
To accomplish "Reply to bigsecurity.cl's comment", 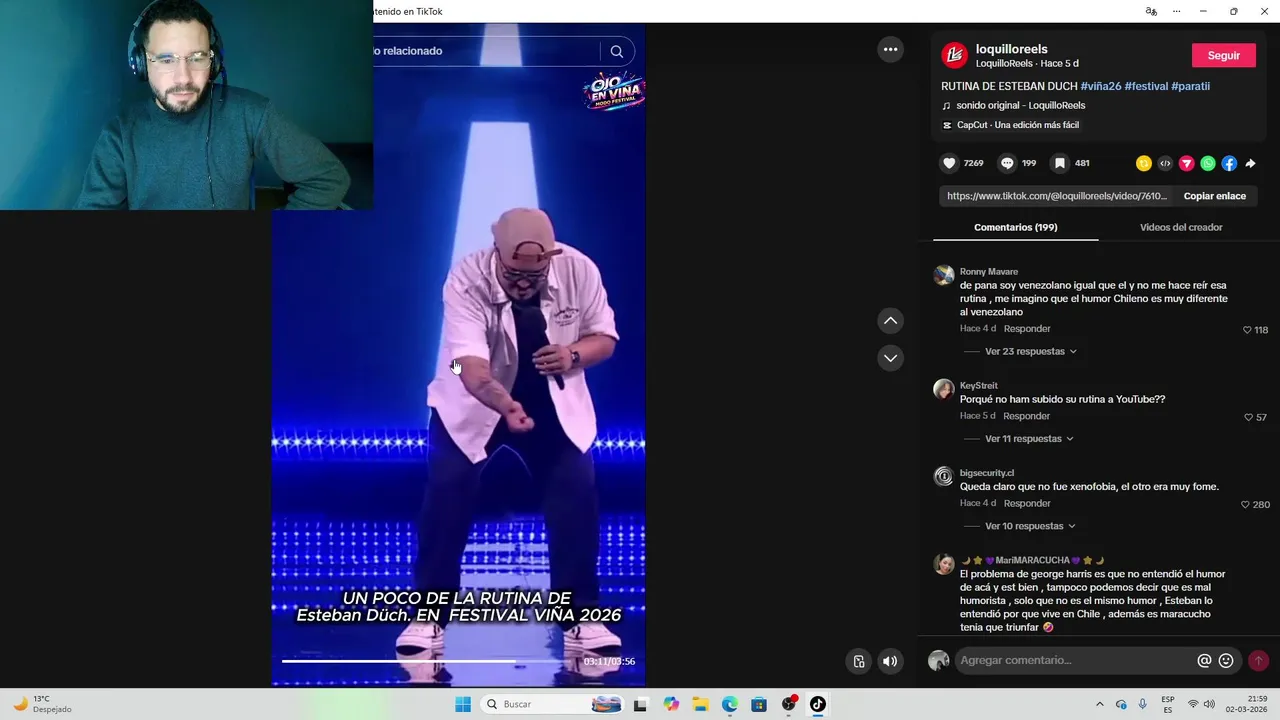I will pyautogui.click(x=1027, y=503).
